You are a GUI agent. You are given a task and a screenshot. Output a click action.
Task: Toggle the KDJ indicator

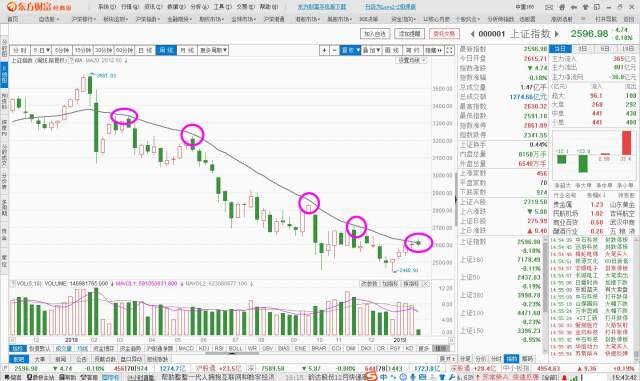click(203, 348)
